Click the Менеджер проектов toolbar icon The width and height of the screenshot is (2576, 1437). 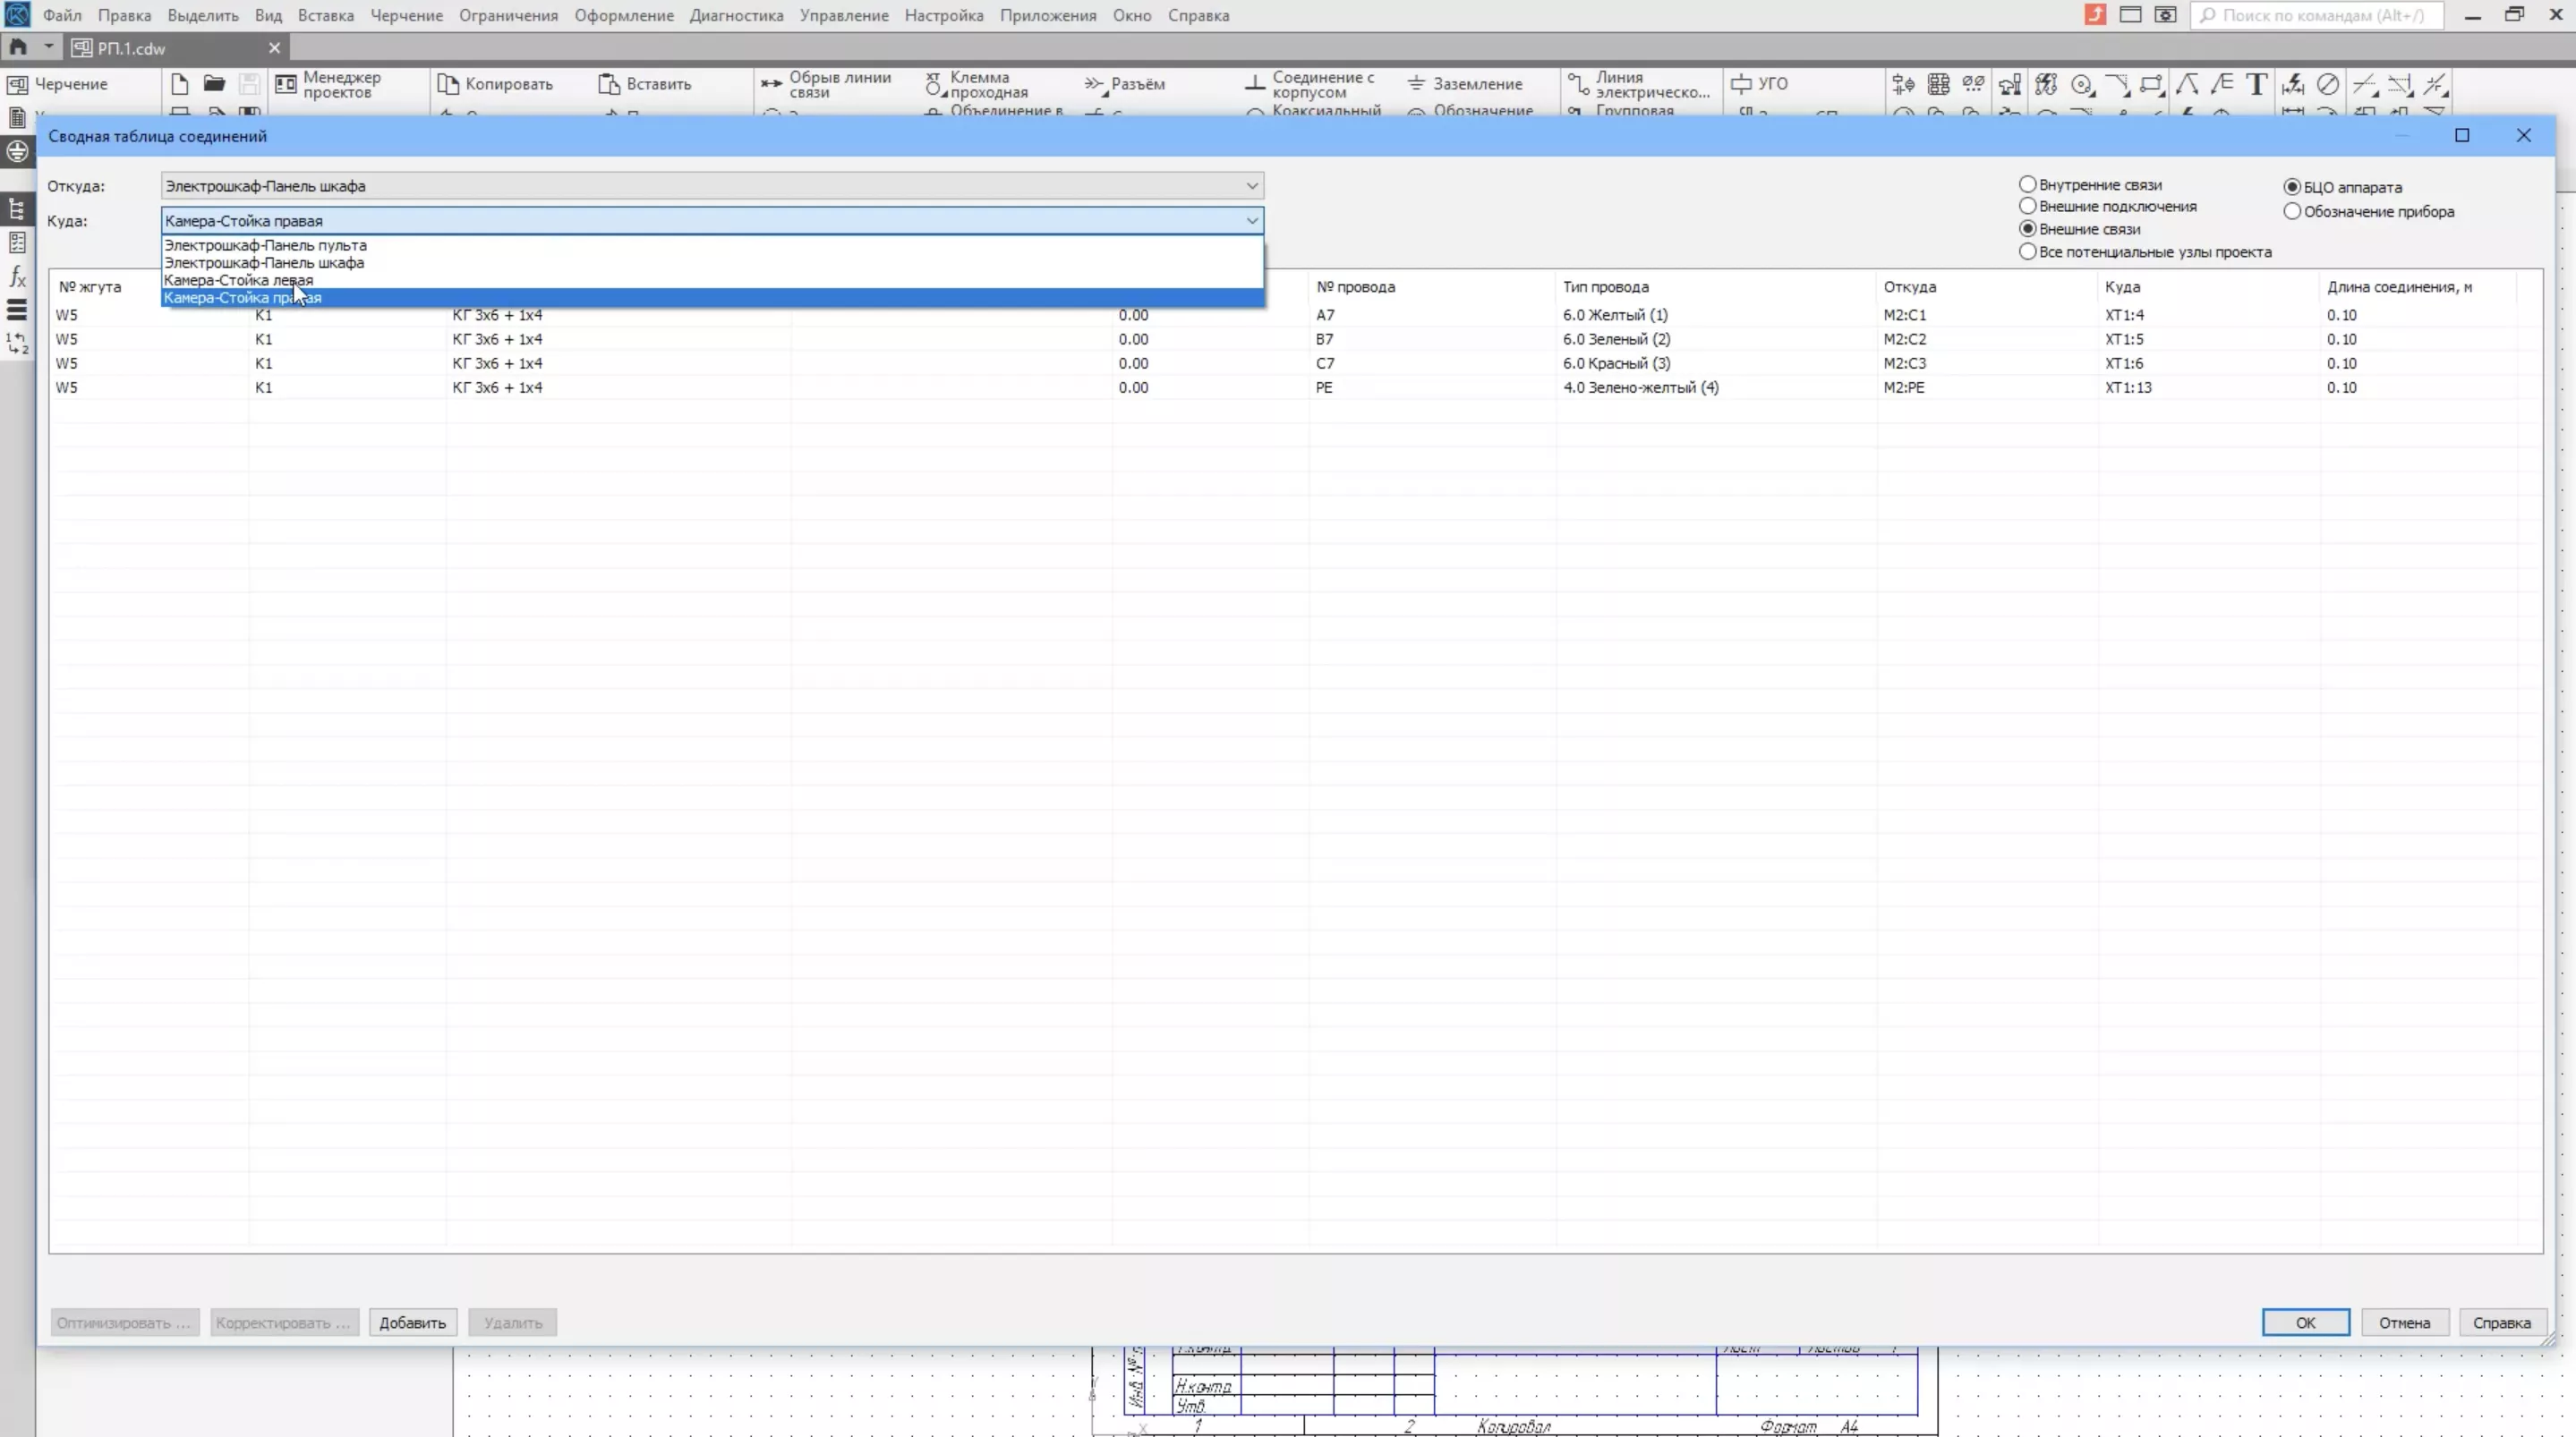(286, 84)
